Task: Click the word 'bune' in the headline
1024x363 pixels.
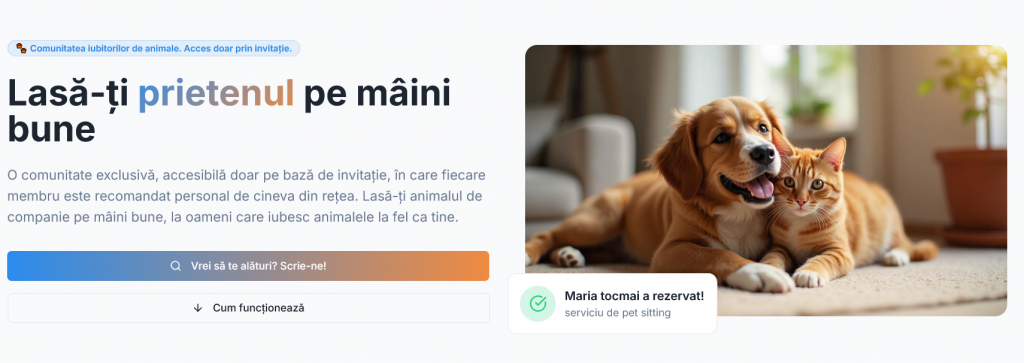Action: tap(52, 129)
